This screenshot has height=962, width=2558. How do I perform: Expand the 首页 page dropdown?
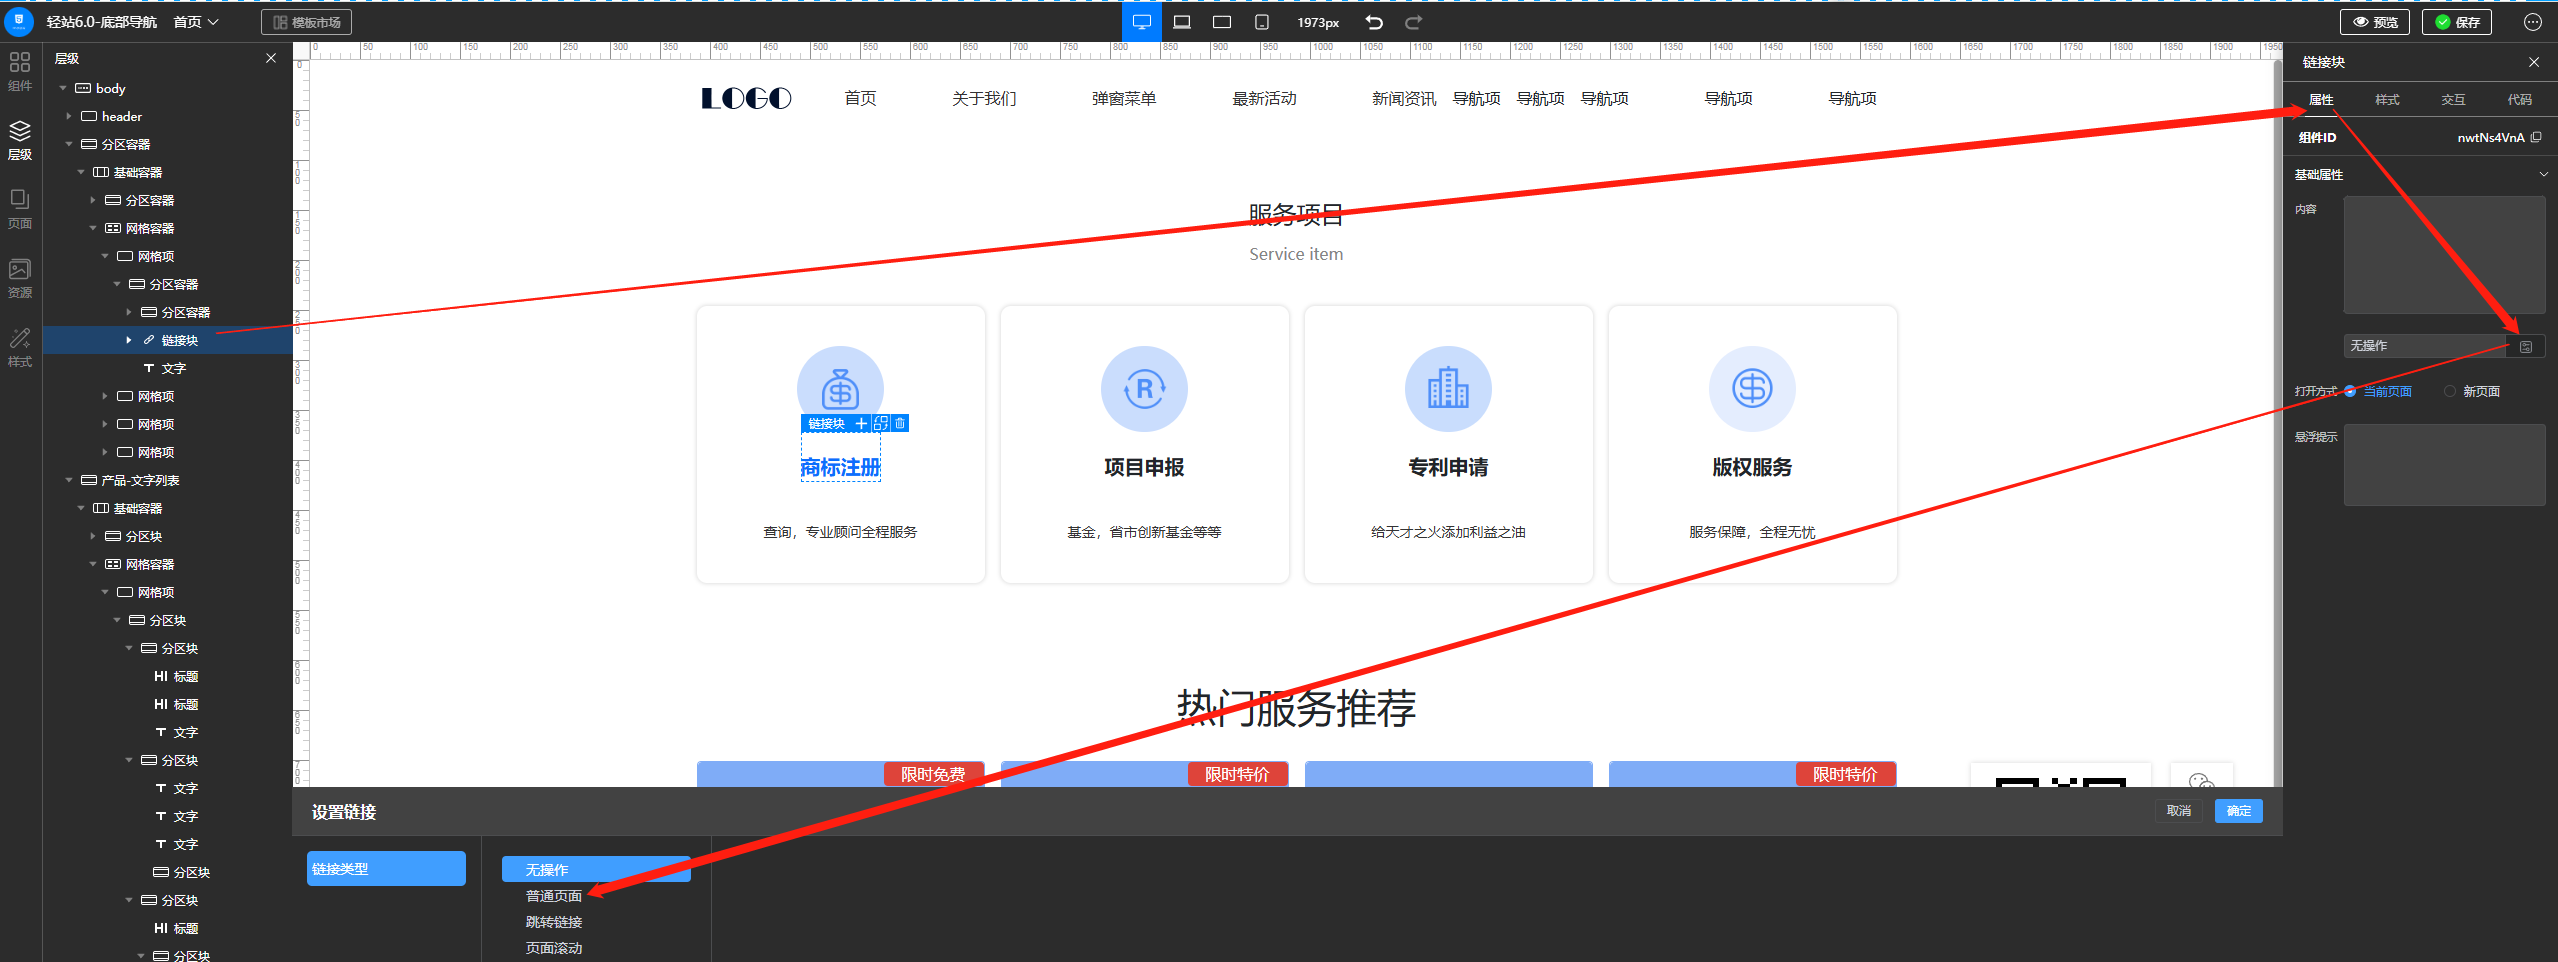click(196, 22)
